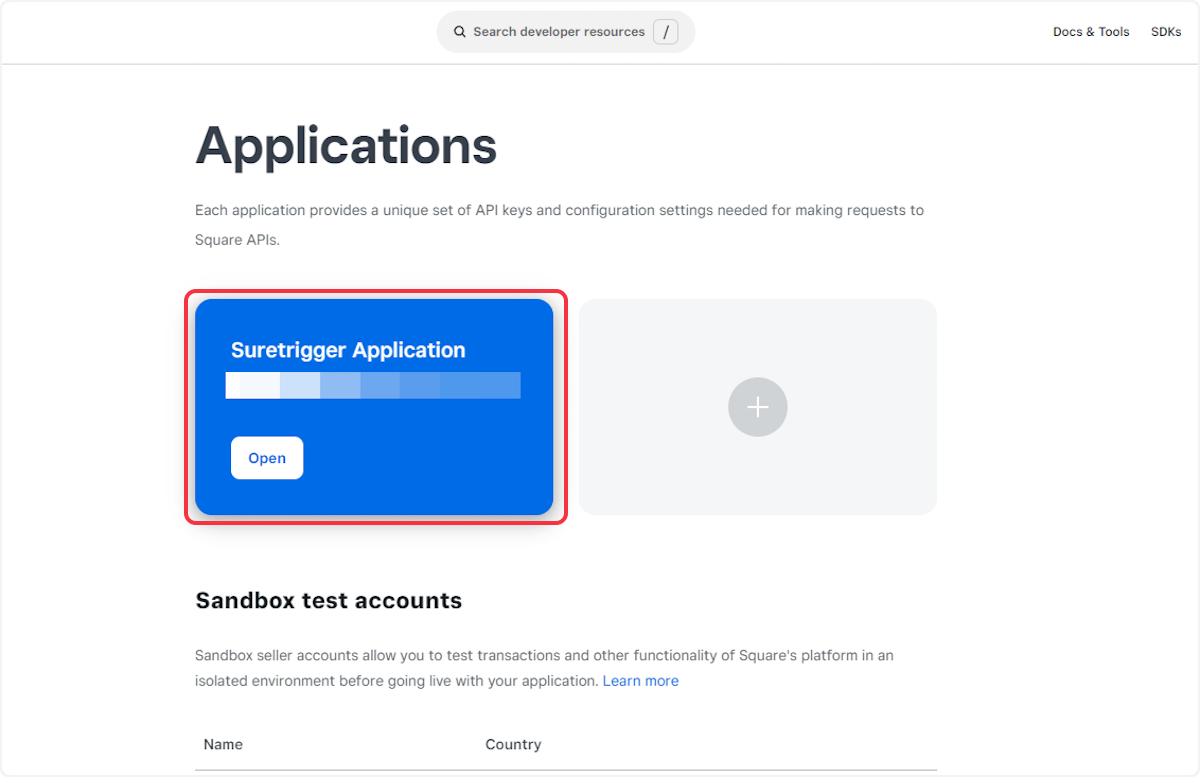1200x777 pixels.
Task: Click the Suretrigger Application title text
Action: 347,350
